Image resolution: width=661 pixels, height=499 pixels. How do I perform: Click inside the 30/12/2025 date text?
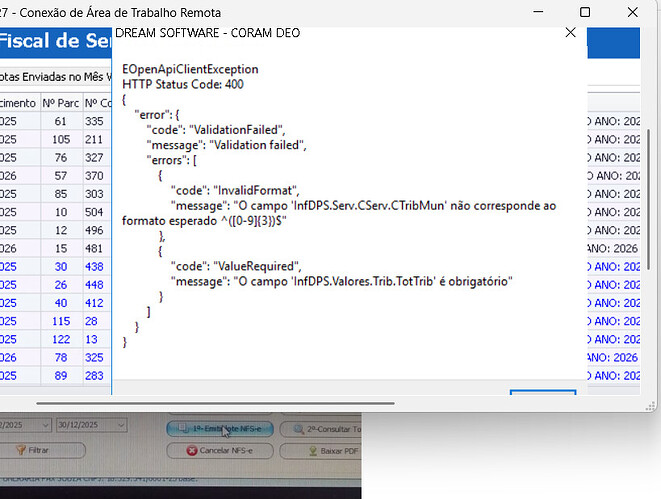coord(85,427)
